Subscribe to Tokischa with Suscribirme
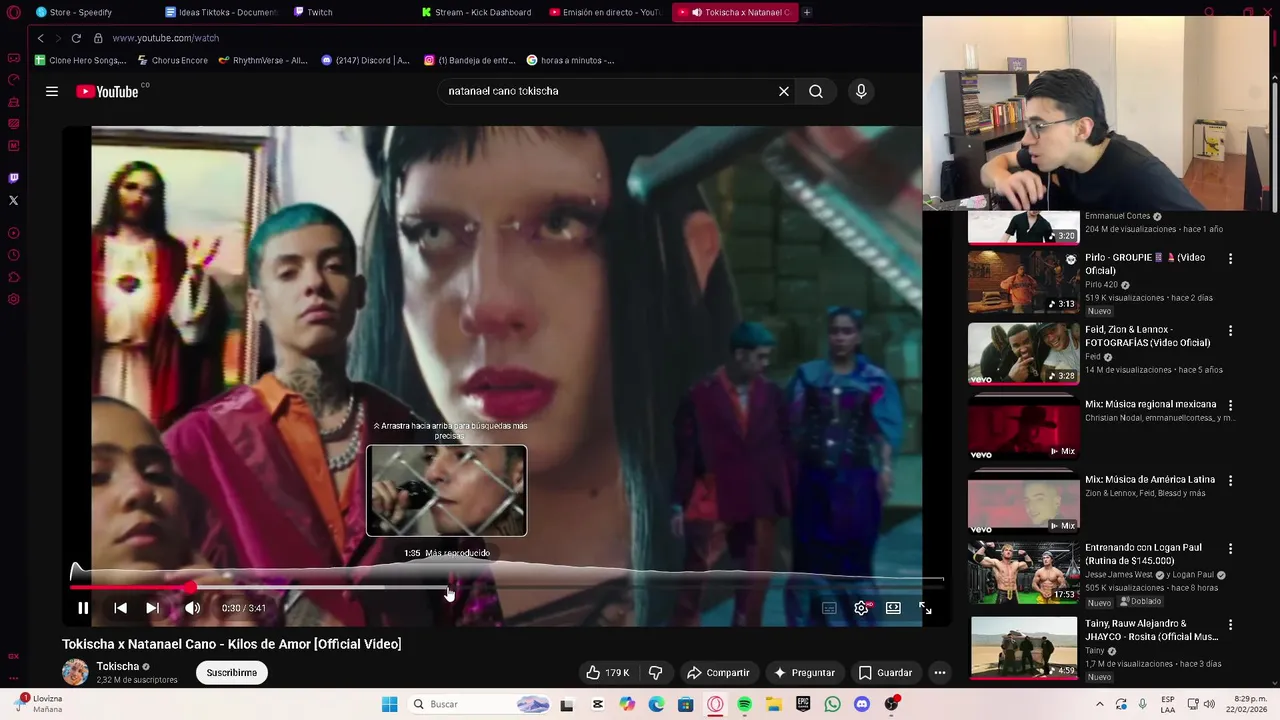 pyautogui.click(x=232, y=673)
